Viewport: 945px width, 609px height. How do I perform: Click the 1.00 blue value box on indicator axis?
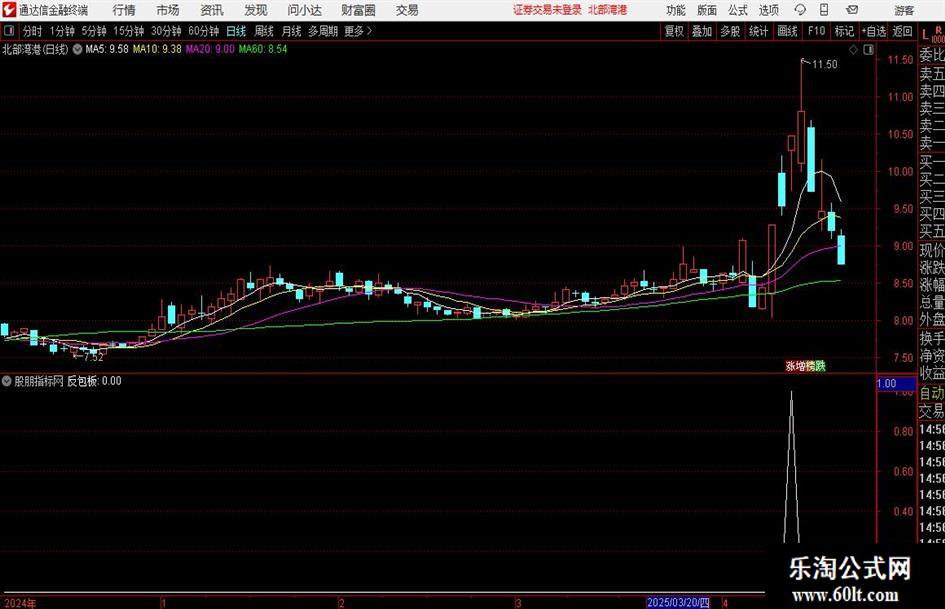[x=896, y=383]
